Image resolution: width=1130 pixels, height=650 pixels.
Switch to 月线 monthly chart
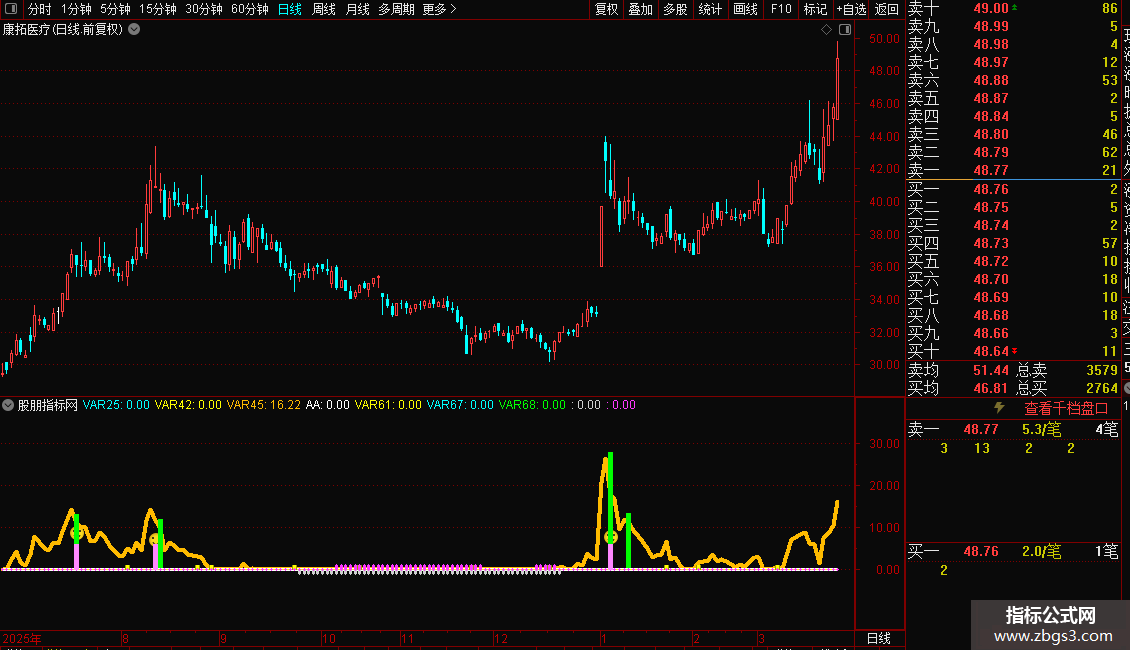[x=357, y=9]
